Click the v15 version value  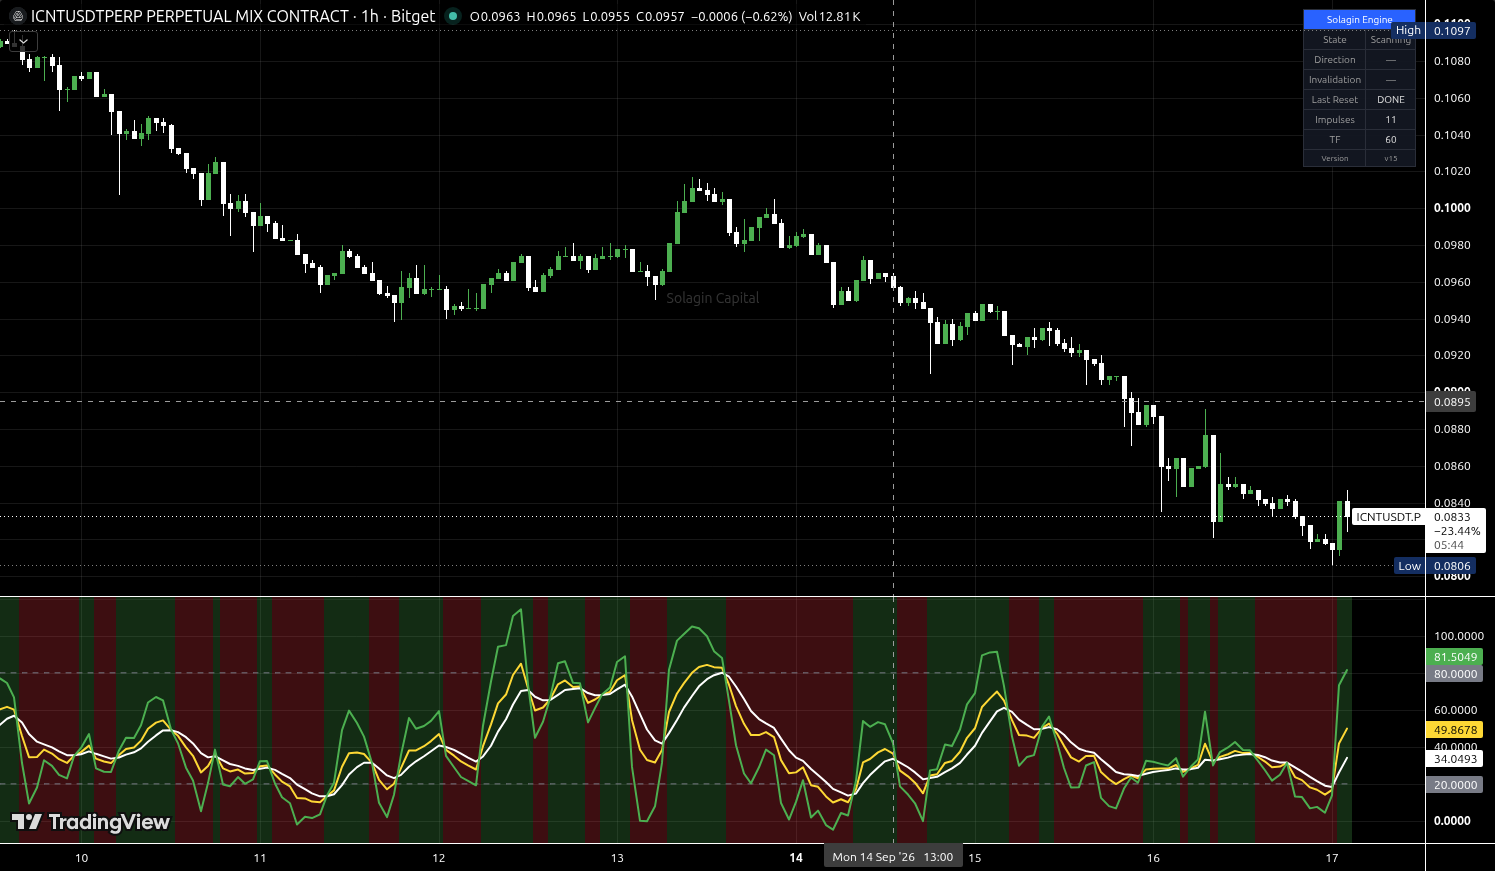point(1391,158)
